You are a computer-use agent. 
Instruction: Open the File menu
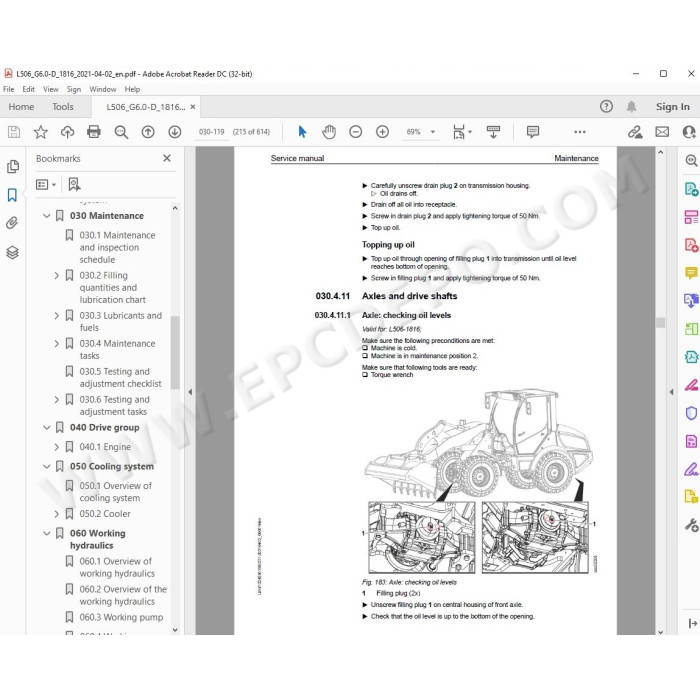coord(8,89)
